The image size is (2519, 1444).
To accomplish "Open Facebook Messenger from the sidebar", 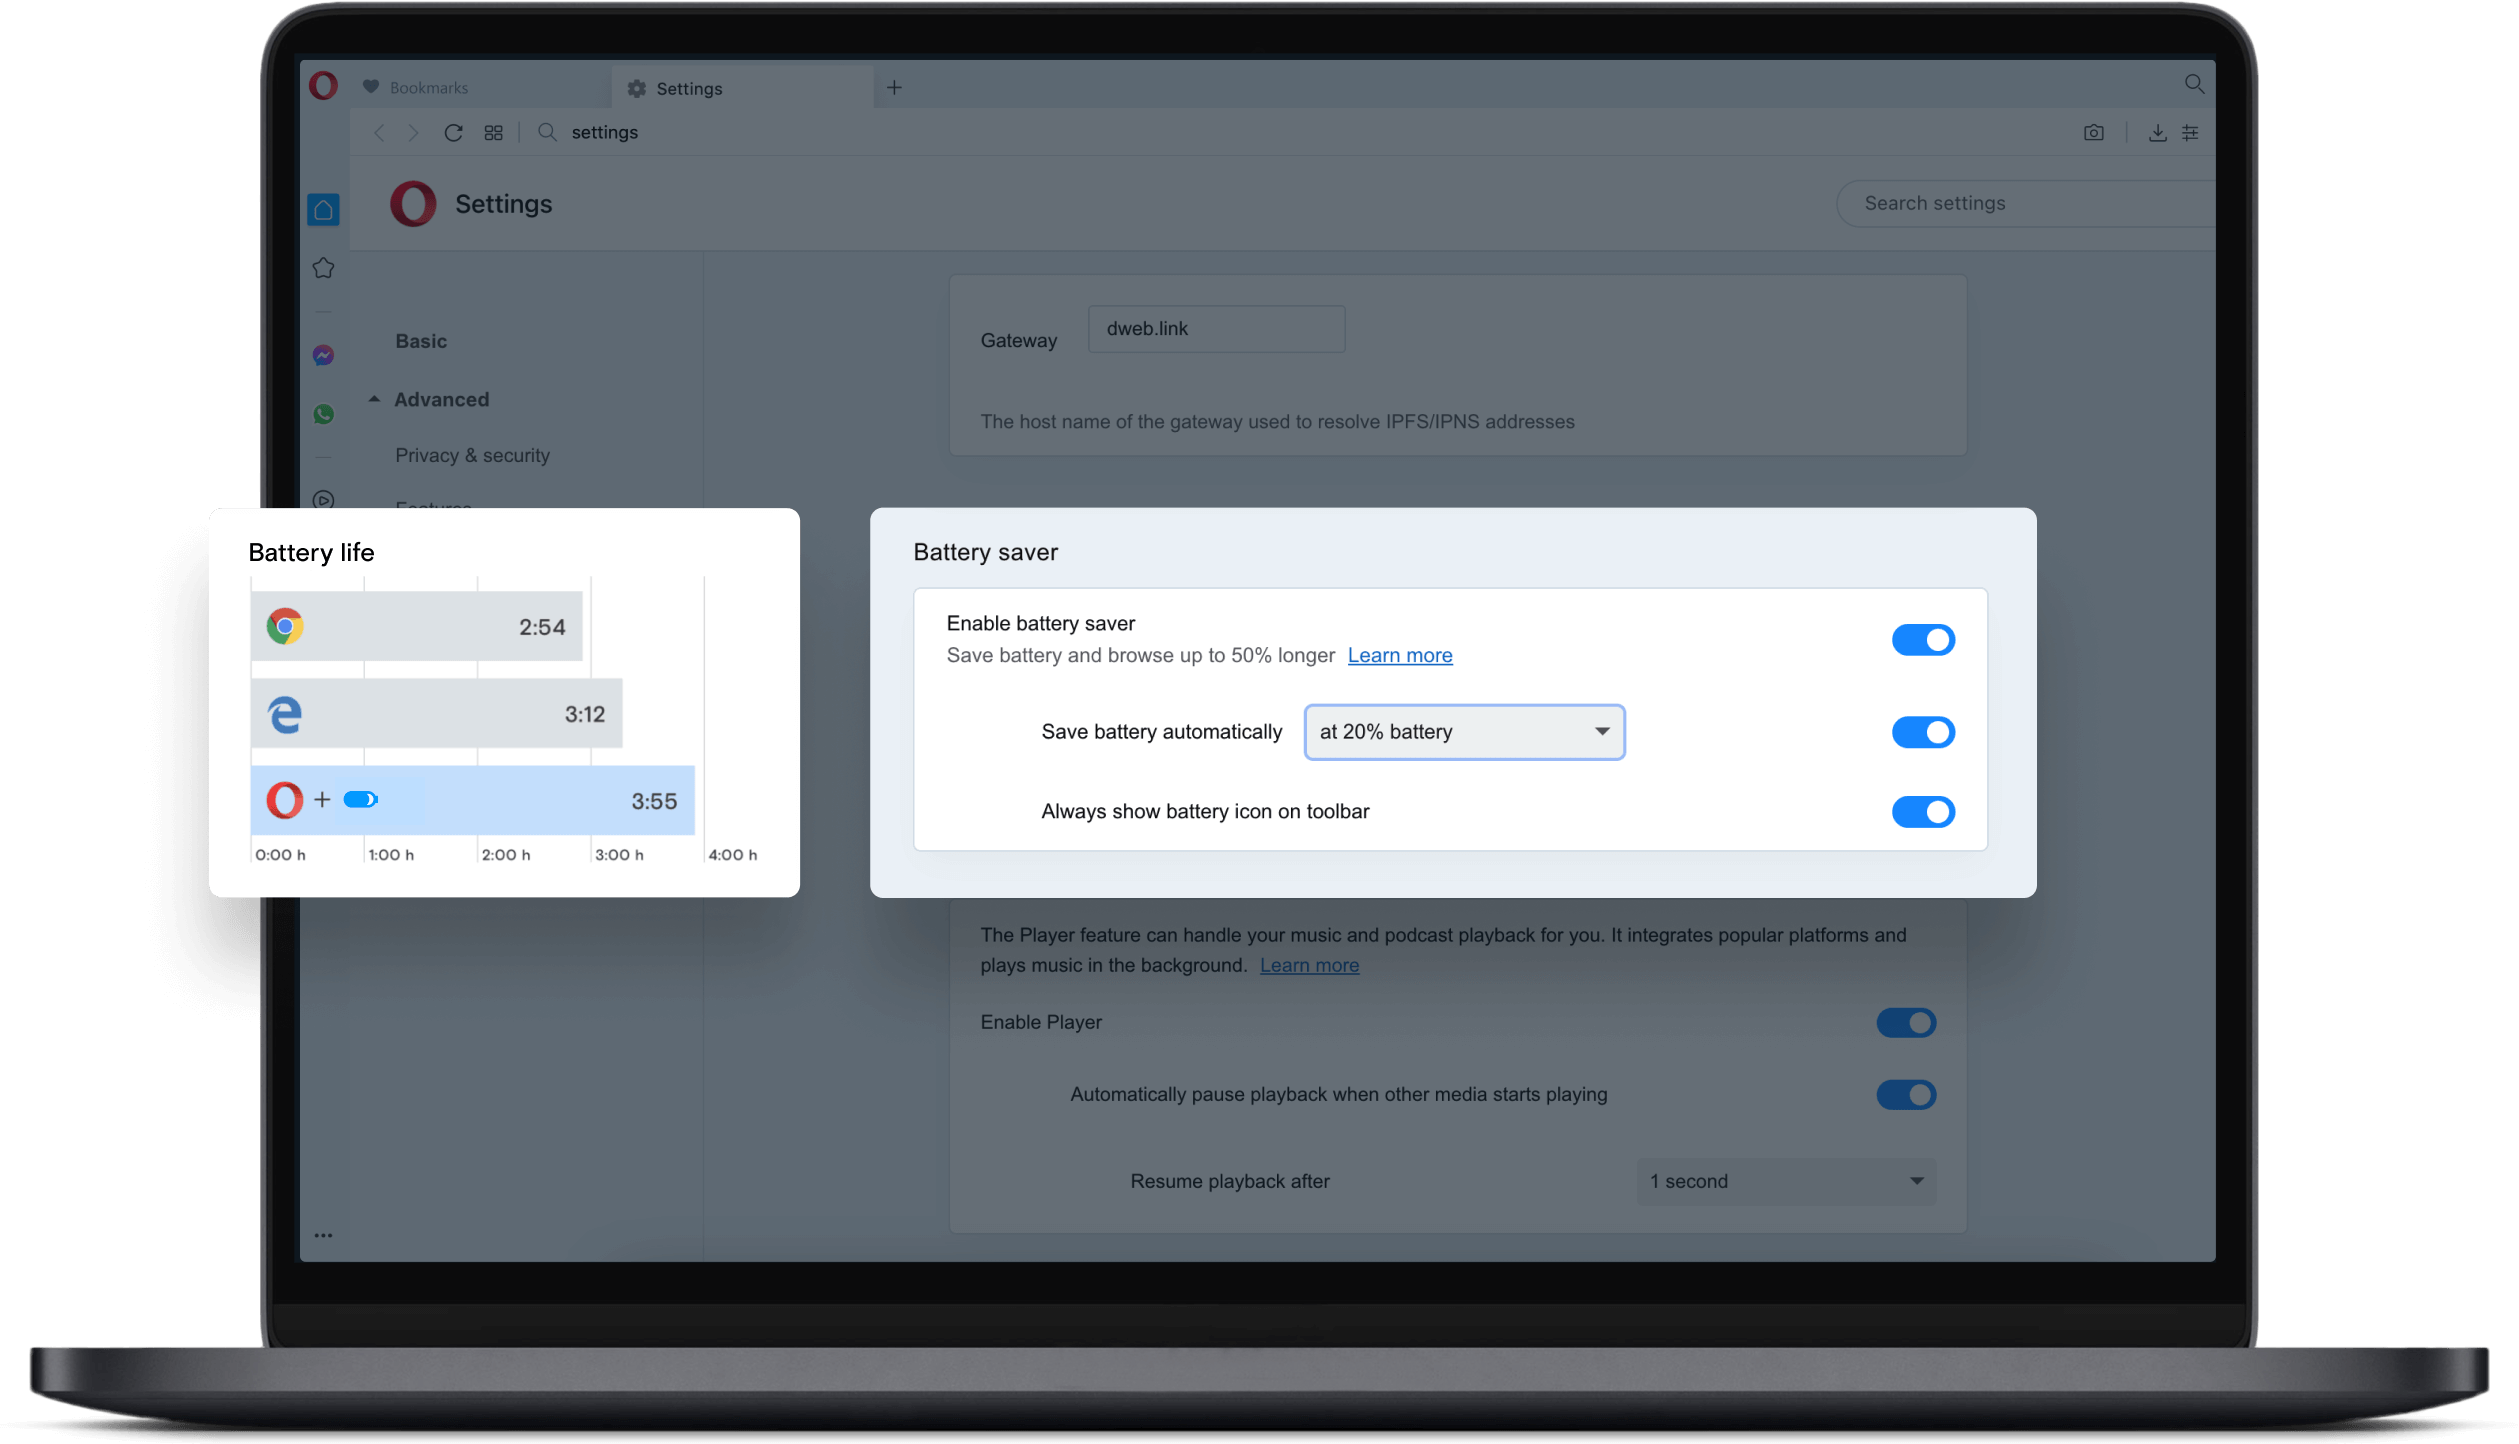I will point(323,354).
